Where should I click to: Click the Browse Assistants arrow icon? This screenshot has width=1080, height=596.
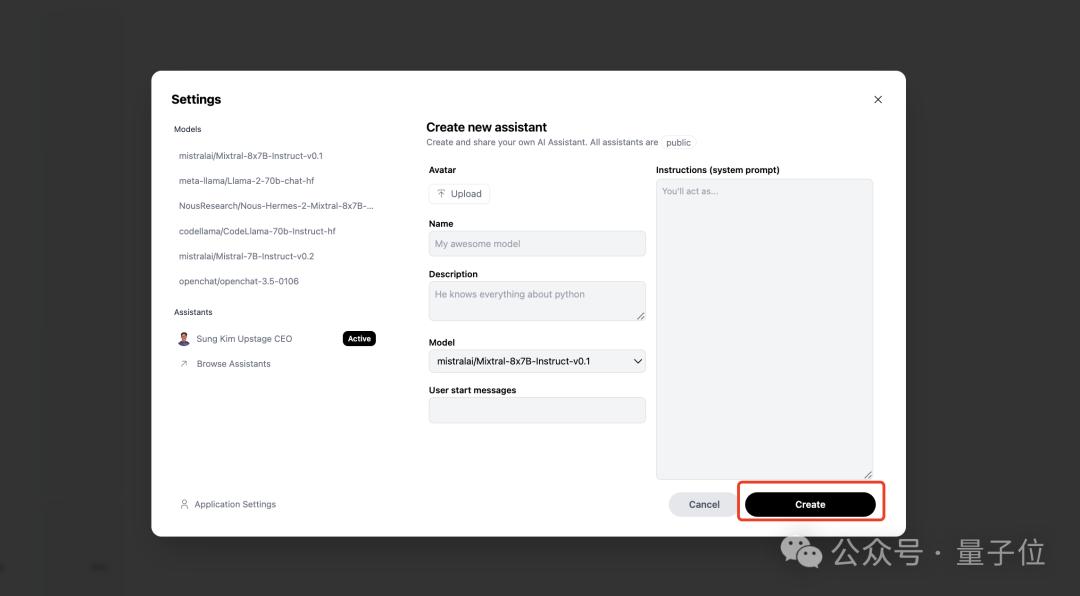click(184, 364)
